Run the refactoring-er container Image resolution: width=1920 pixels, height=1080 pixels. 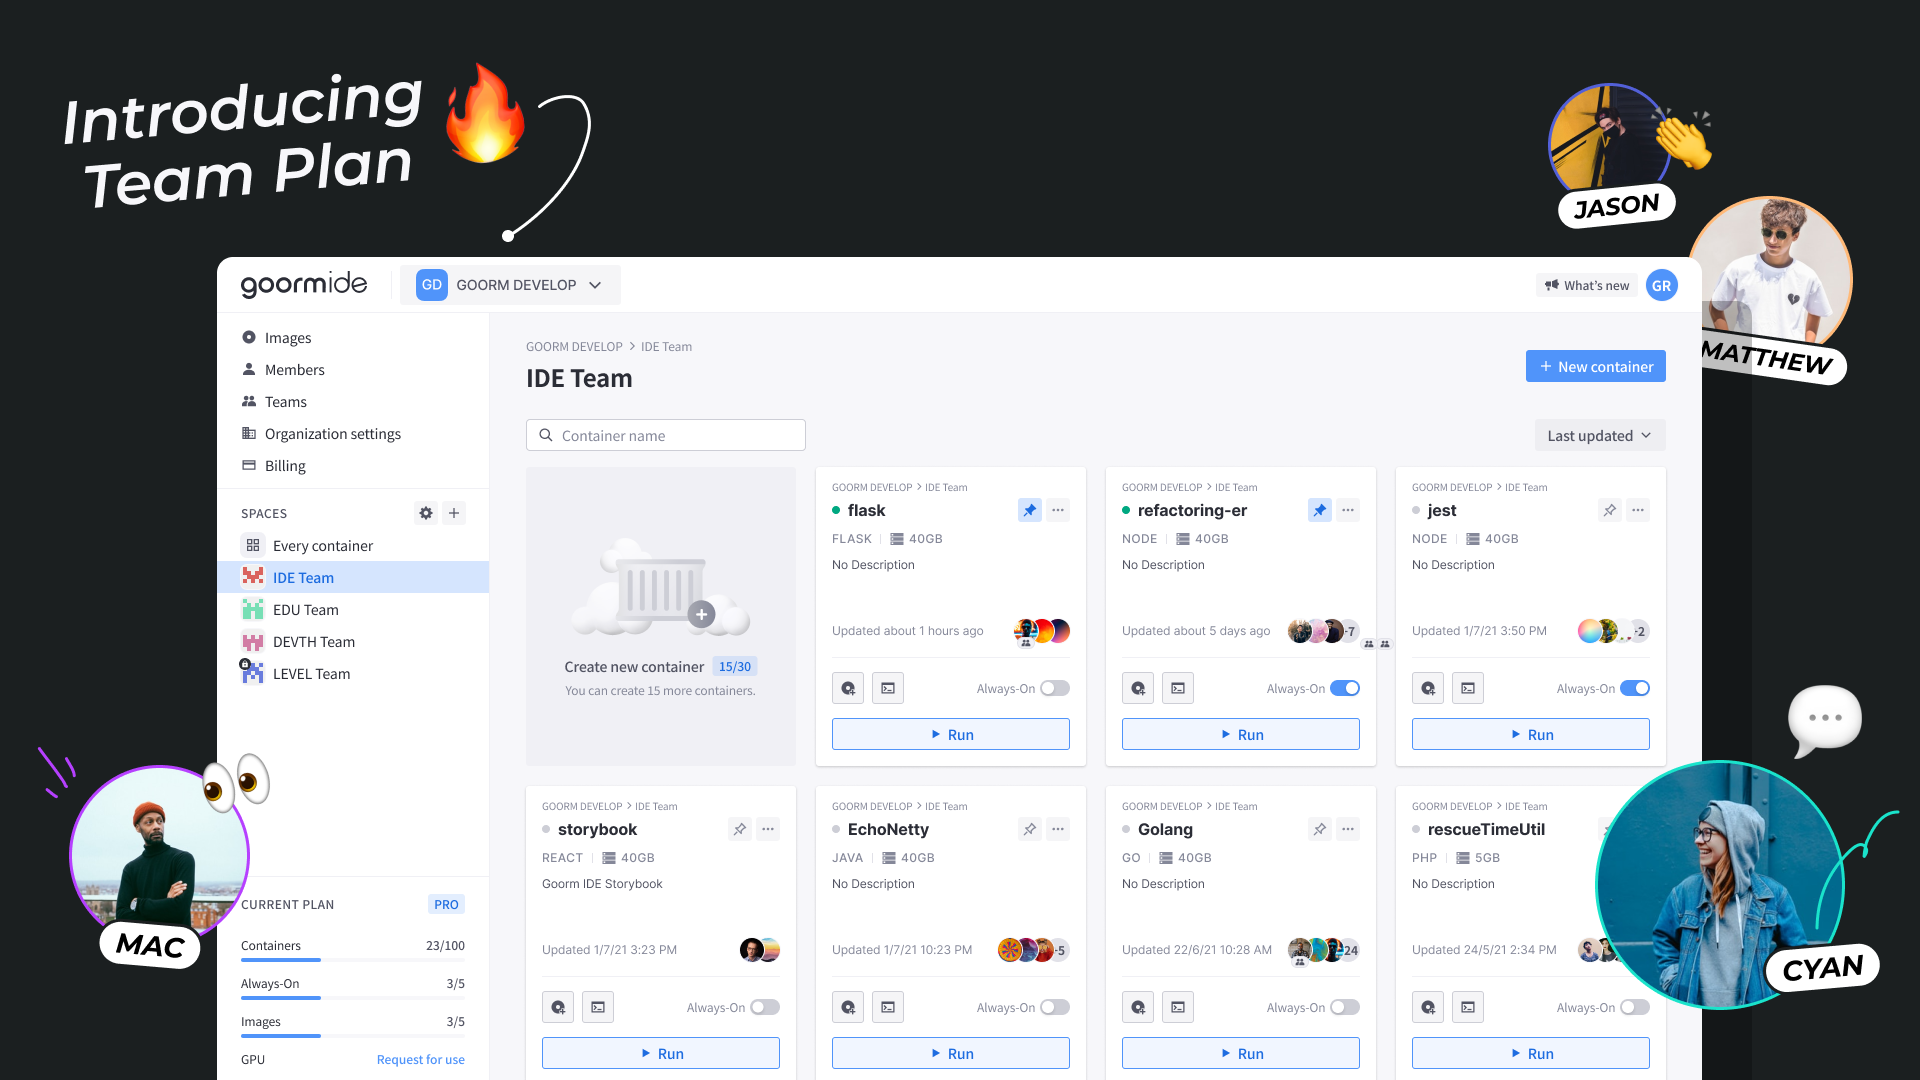1241,734
